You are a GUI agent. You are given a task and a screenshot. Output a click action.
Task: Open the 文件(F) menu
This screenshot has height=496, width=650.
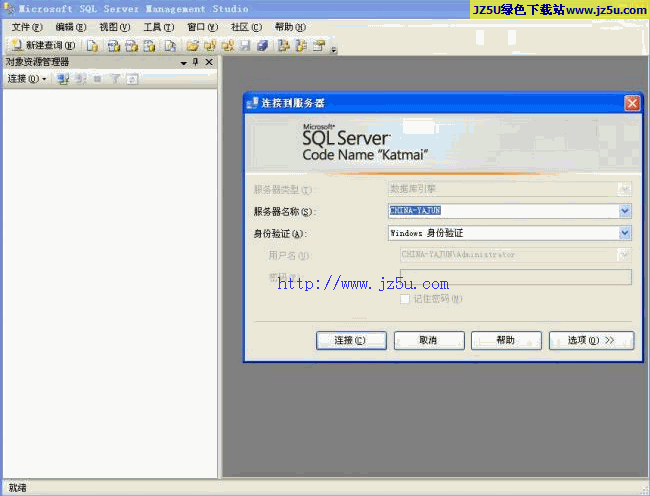click(27, 27)
